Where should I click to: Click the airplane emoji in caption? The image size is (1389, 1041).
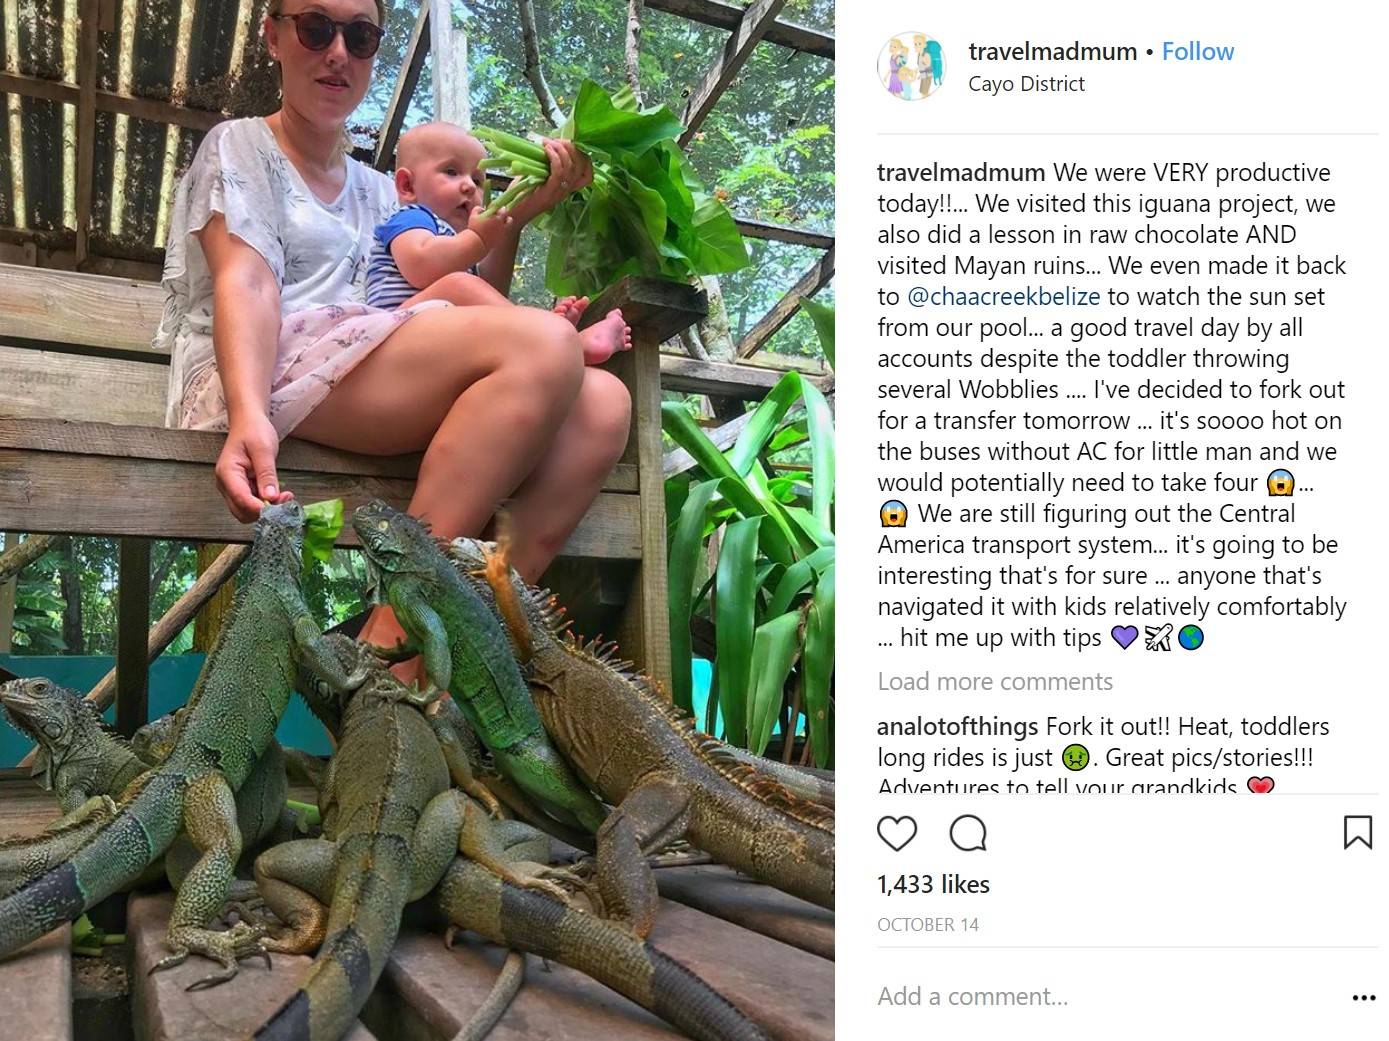pyautogui.click(x=1158, y=638)
